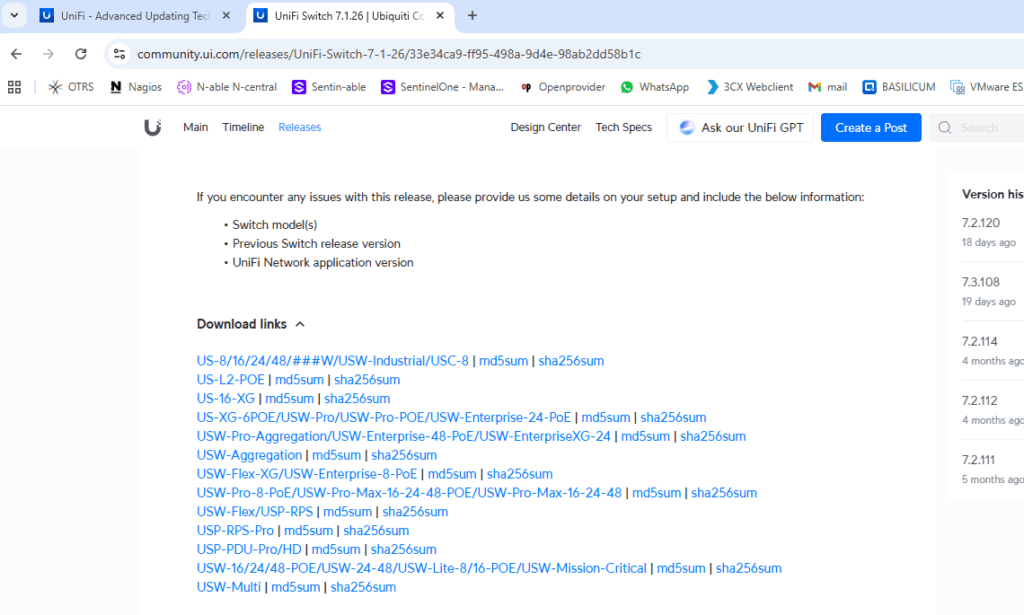
Task: Download USP-RPS-Pro firmware
Action: (235, 531)
